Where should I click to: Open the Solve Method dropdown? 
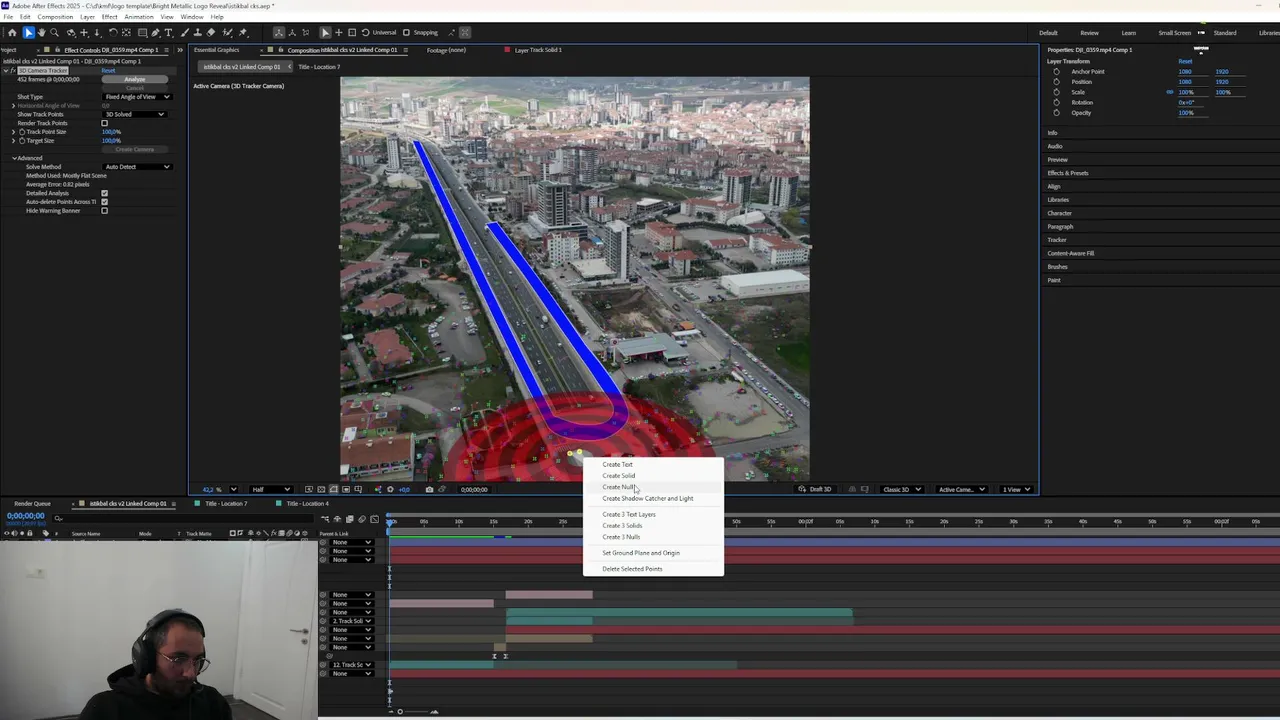coord(137,167)
